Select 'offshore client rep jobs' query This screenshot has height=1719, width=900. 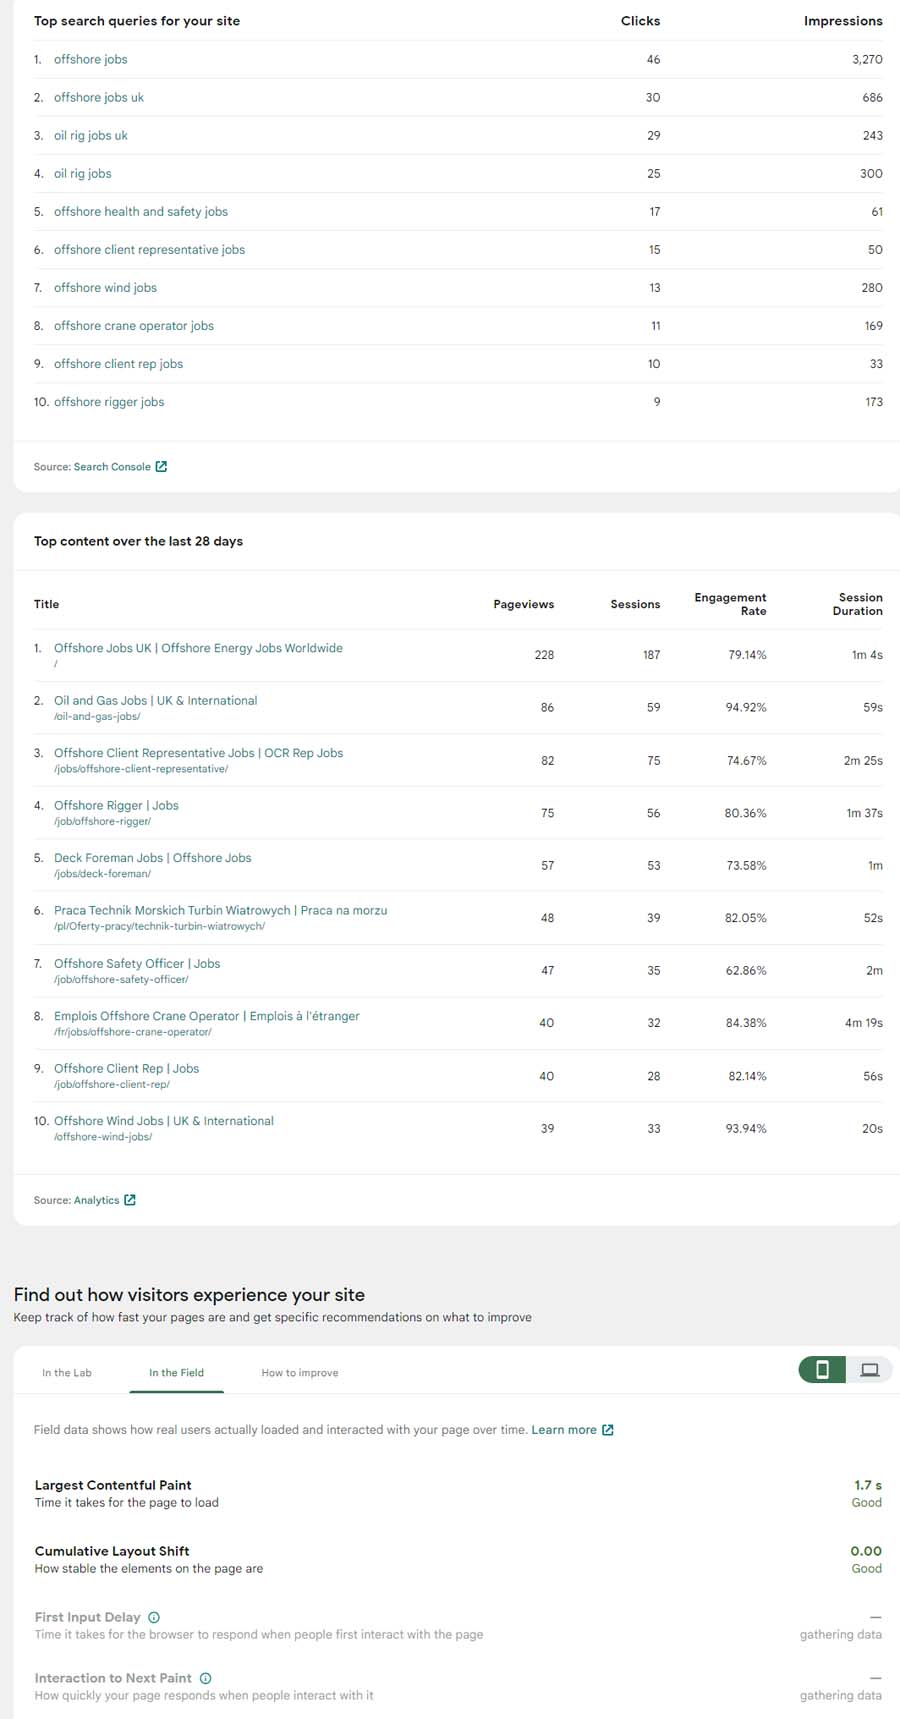(x=118, y=363)
